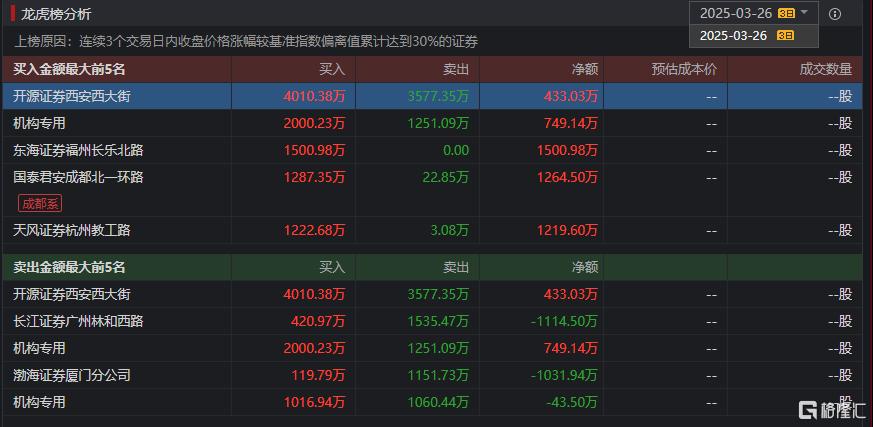Select the 渤海证券厦门分公司 row
Image resolution: width=873 pixels, height=427 pixels.
432,375
